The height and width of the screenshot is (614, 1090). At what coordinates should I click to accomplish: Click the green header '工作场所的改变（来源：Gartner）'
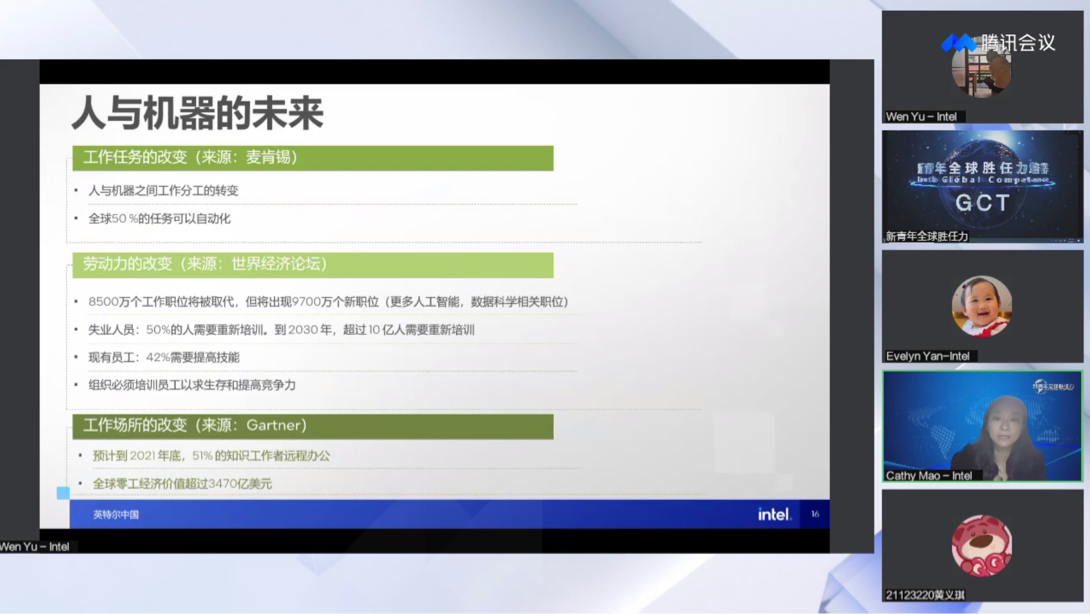[x=312, y=425]
